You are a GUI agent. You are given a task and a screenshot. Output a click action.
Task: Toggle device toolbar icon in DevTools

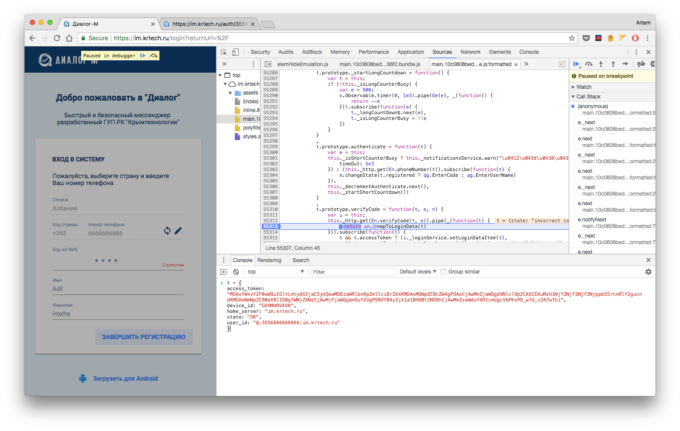(235, 52)
